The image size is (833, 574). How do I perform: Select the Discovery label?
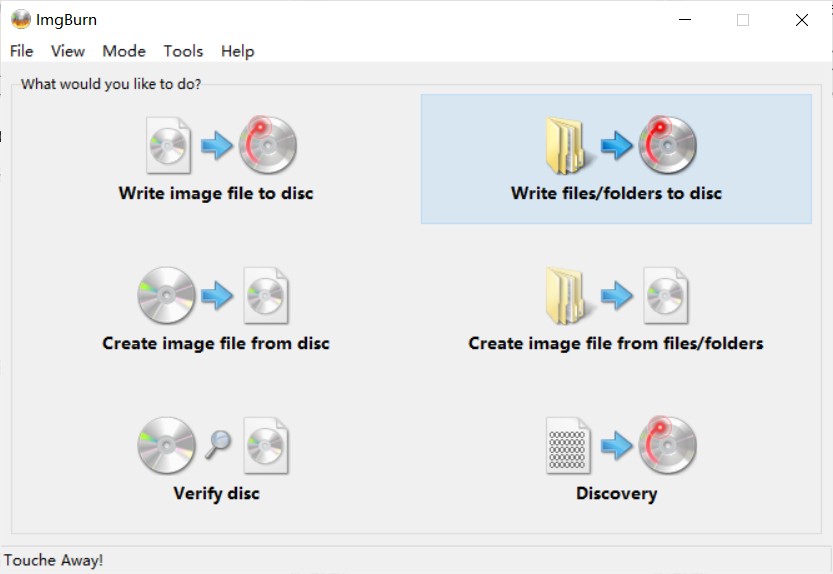(616, 493)
